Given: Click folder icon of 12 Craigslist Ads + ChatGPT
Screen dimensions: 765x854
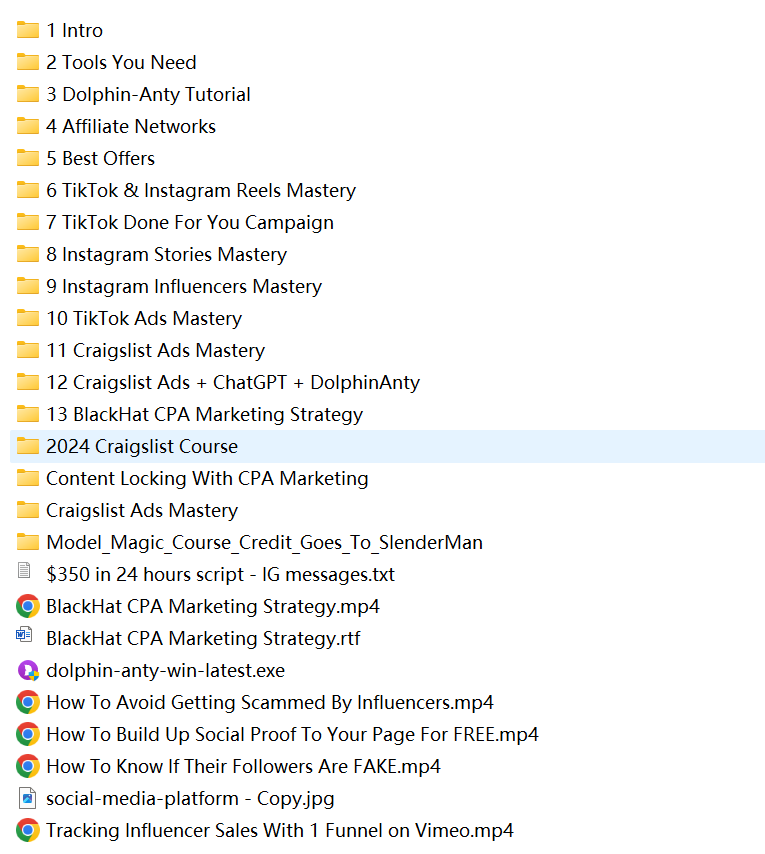Looking at the screenshot, I should coord(27,382).
